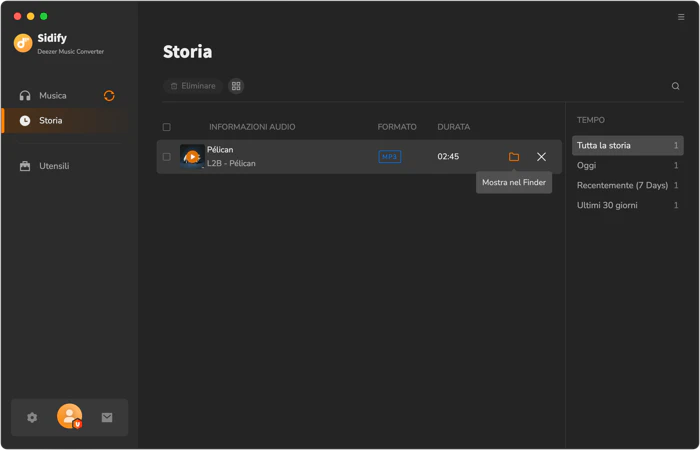Minimize window with yellow button
This screenshot has height=450, width=700.
pyautogui.click(x=30, y=17)
